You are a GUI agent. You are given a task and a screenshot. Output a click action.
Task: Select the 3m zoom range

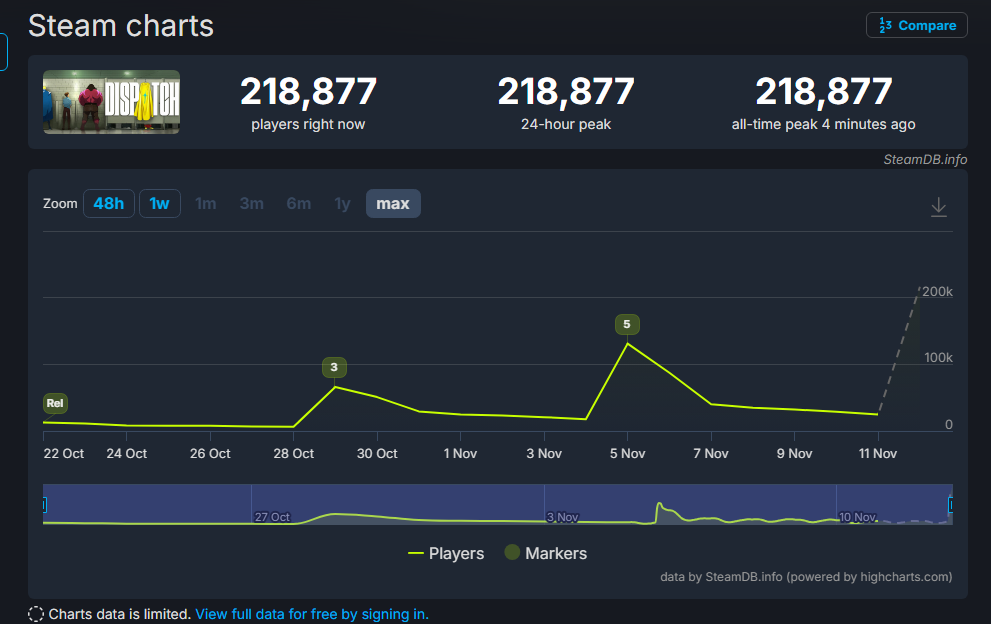pyautogui.click(x=252, y=204)
